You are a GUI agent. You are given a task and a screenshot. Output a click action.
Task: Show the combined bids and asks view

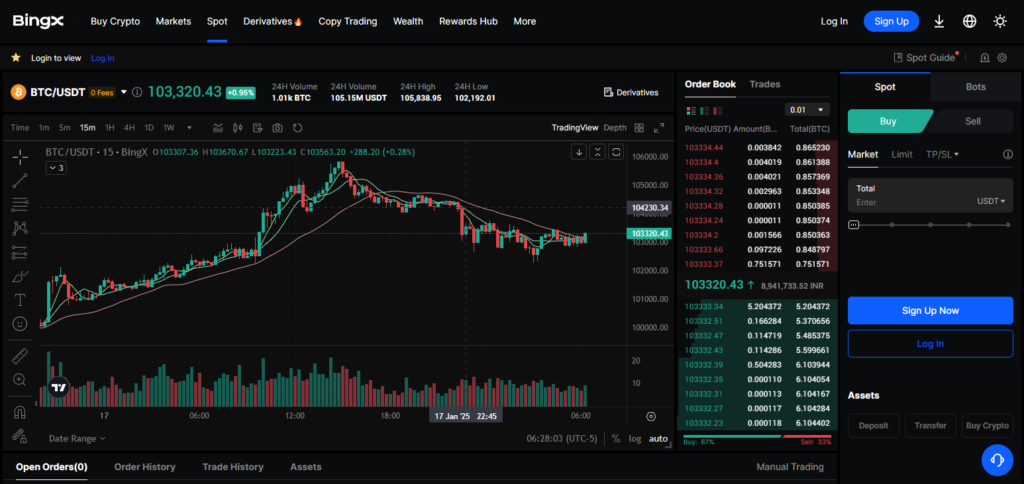coord(692,110)
